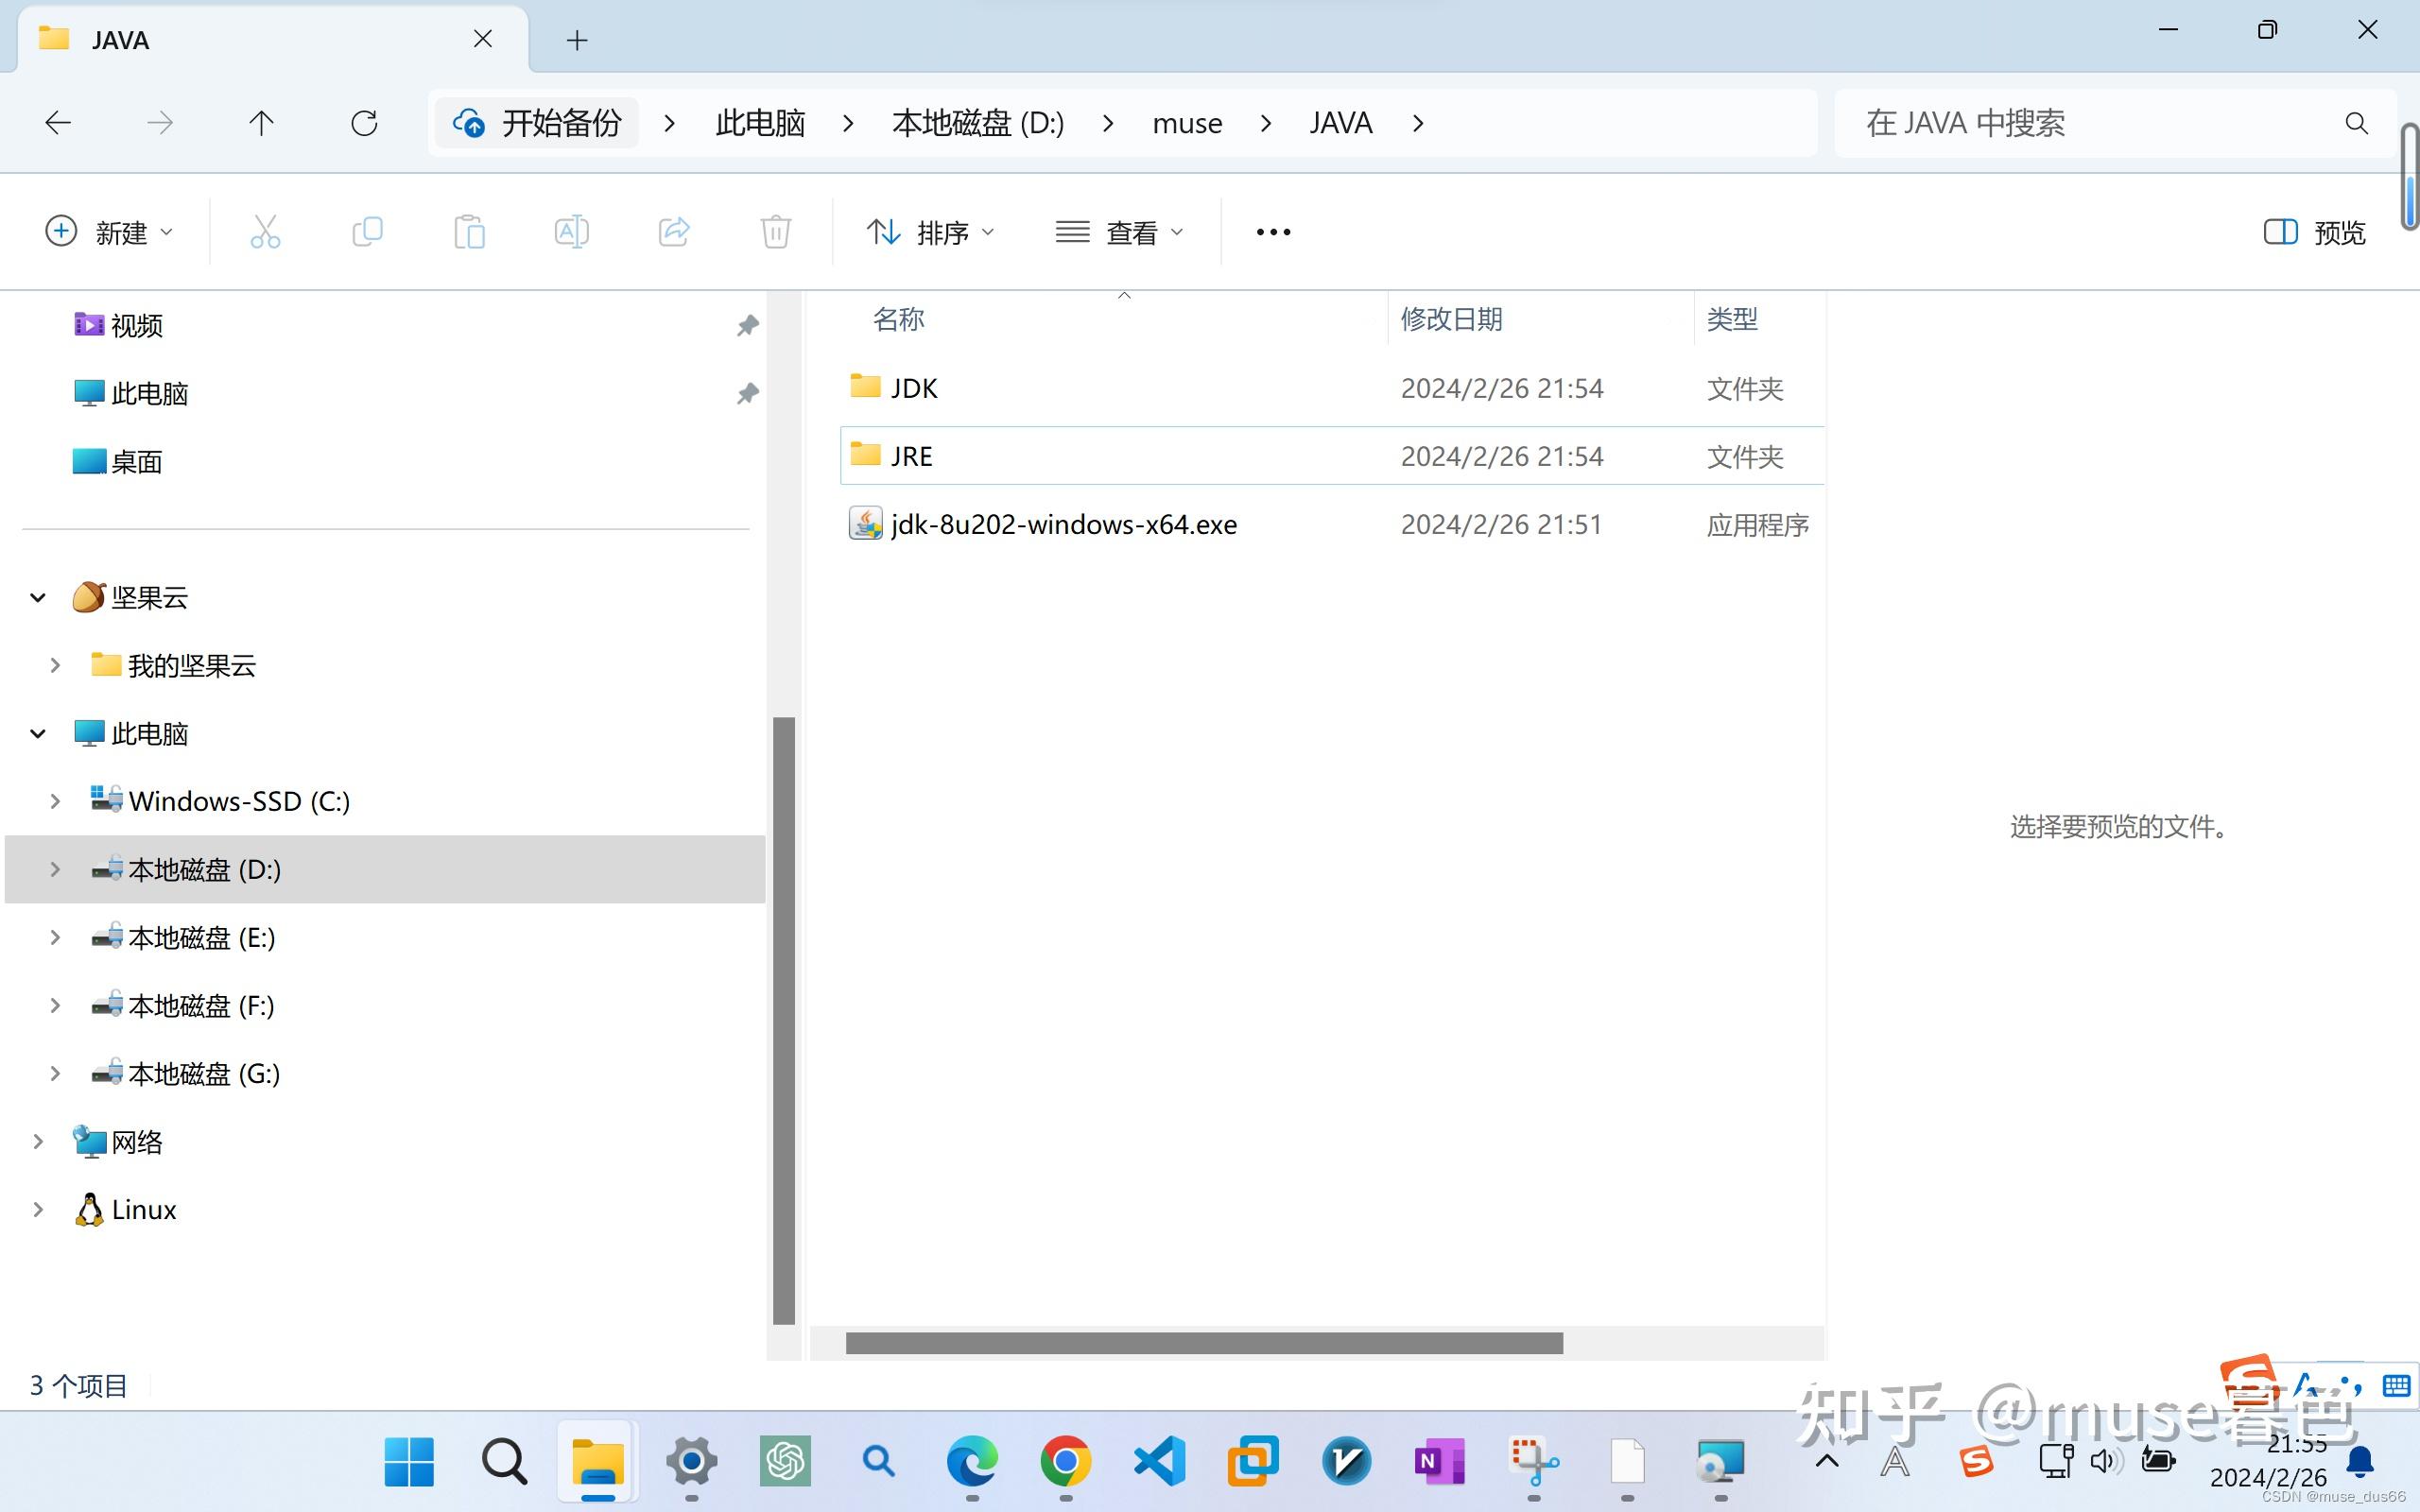The image size is (2420, 1512).
Task: Click the 新建 new item button
Action: click(x=110, y=231)
